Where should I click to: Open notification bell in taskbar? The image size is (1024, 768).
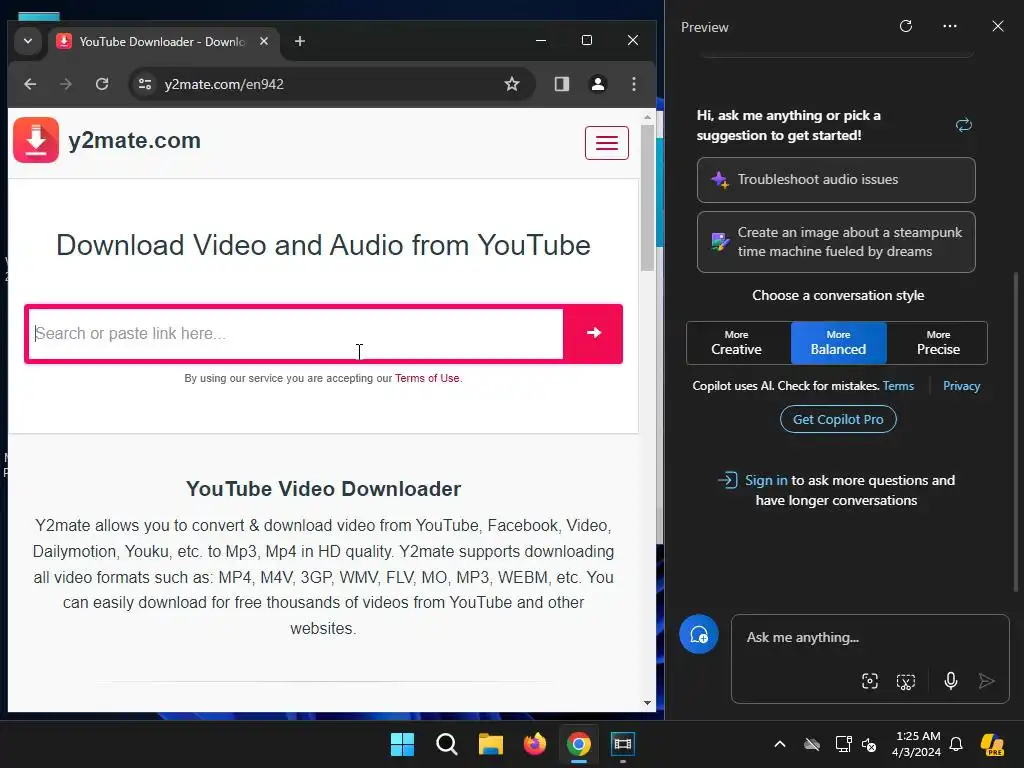[x=955, y=744]
